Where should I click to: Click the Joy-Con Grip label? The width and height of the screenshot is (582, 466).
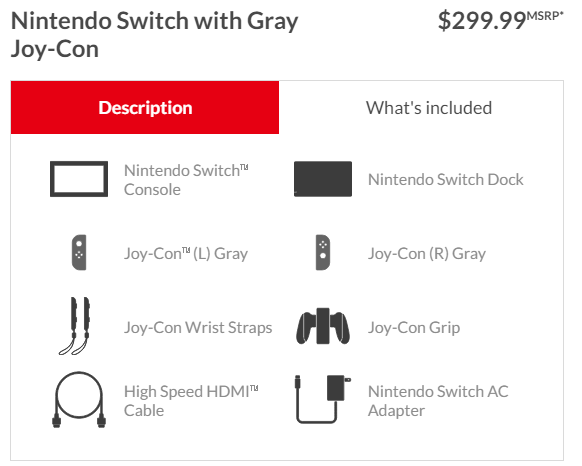click(414, 327)
